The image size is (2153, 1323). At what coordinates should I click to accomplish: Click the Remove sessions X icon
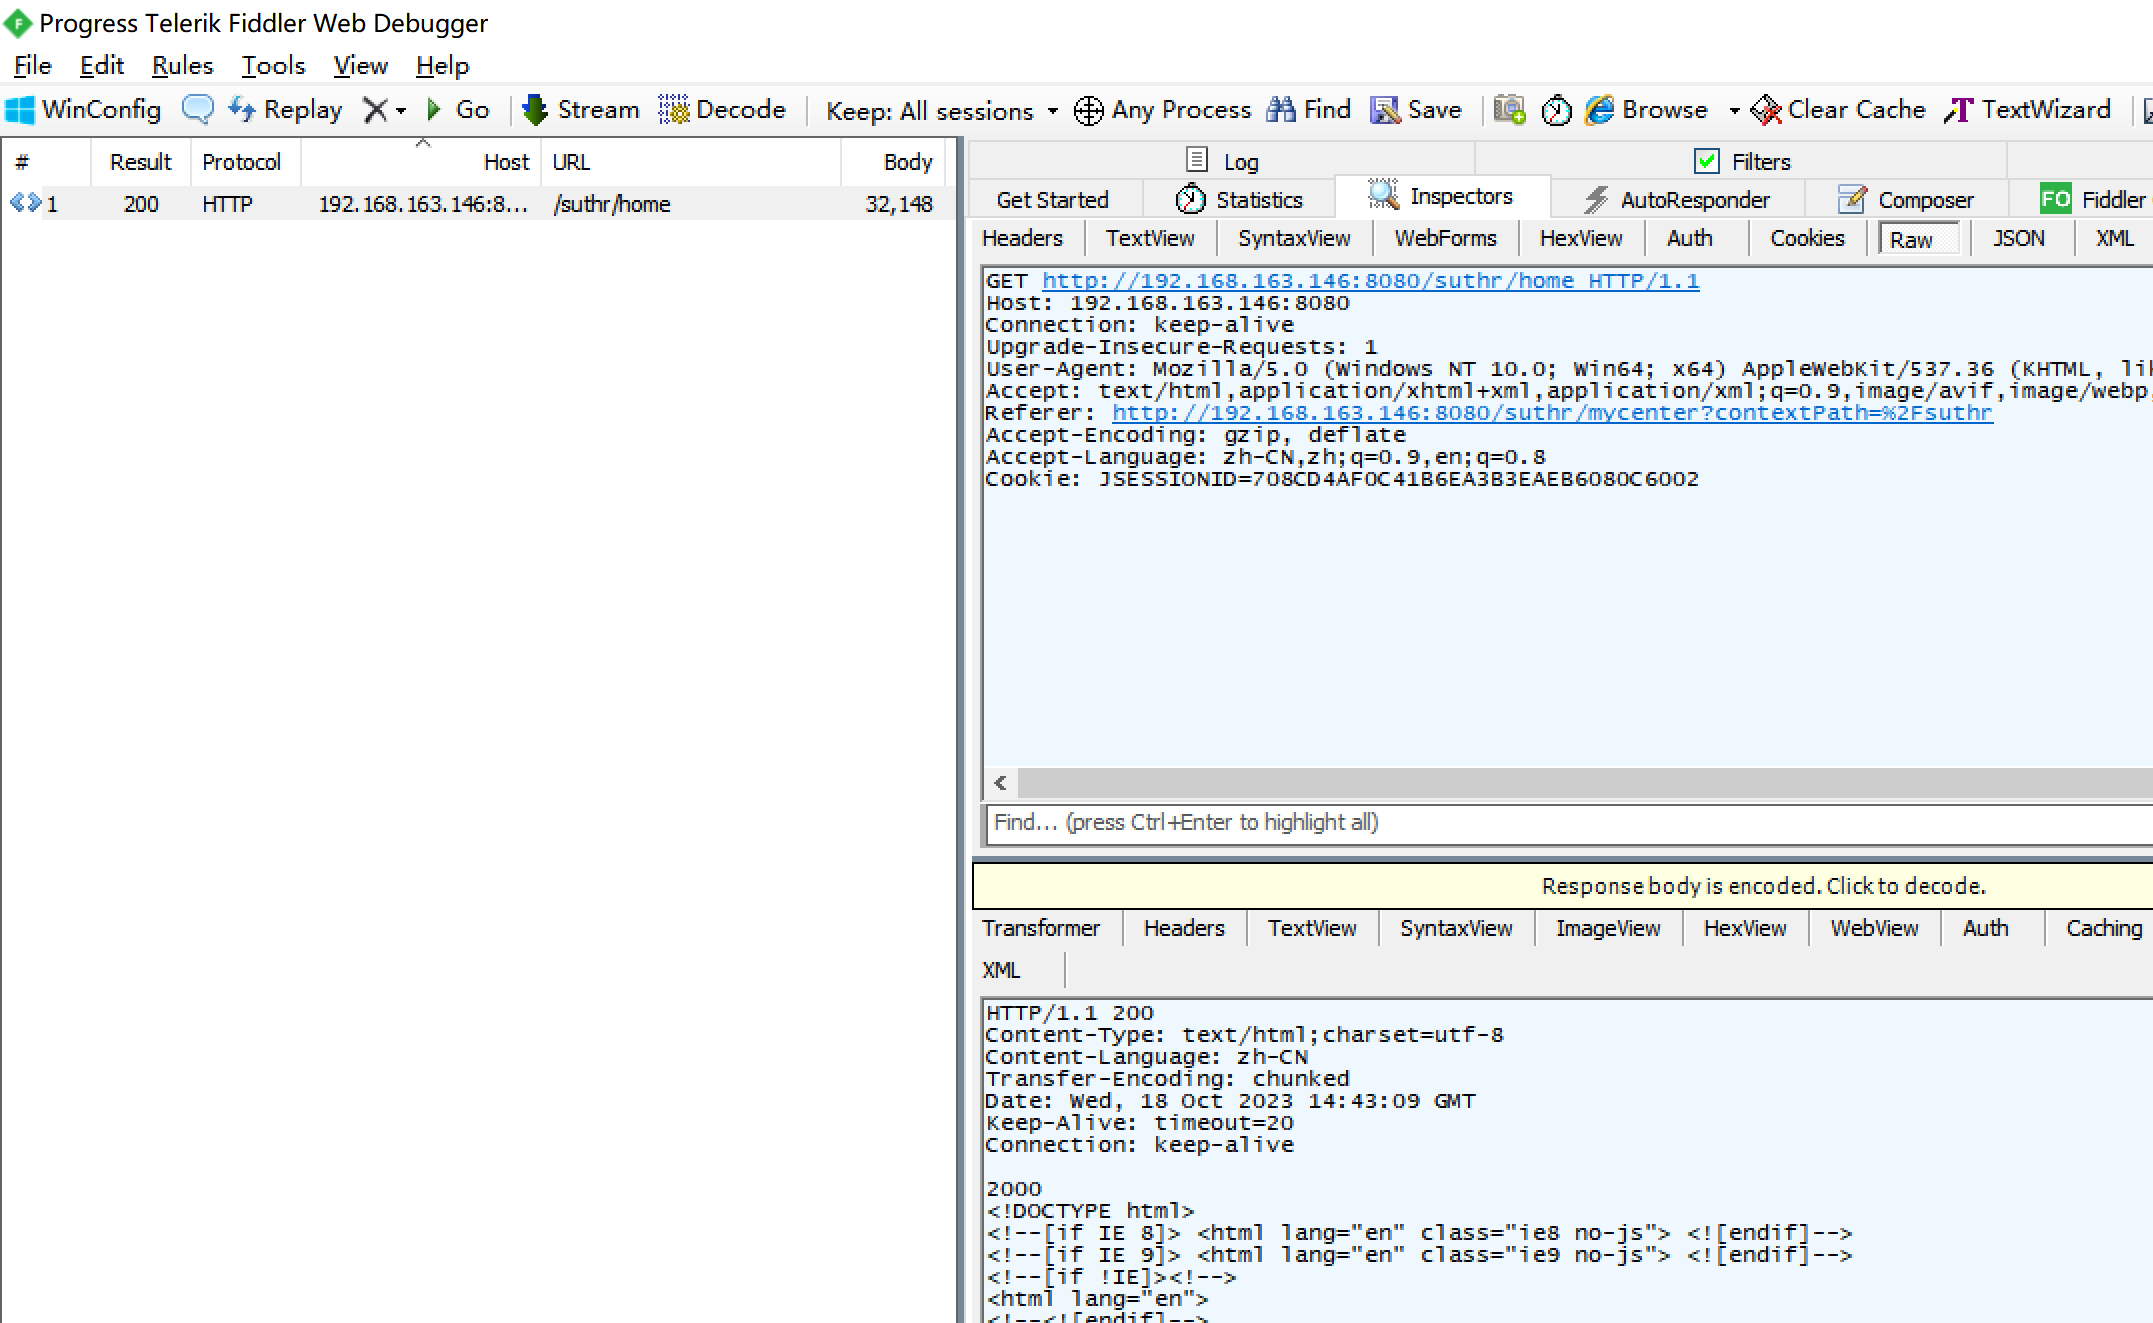[375, 110]
